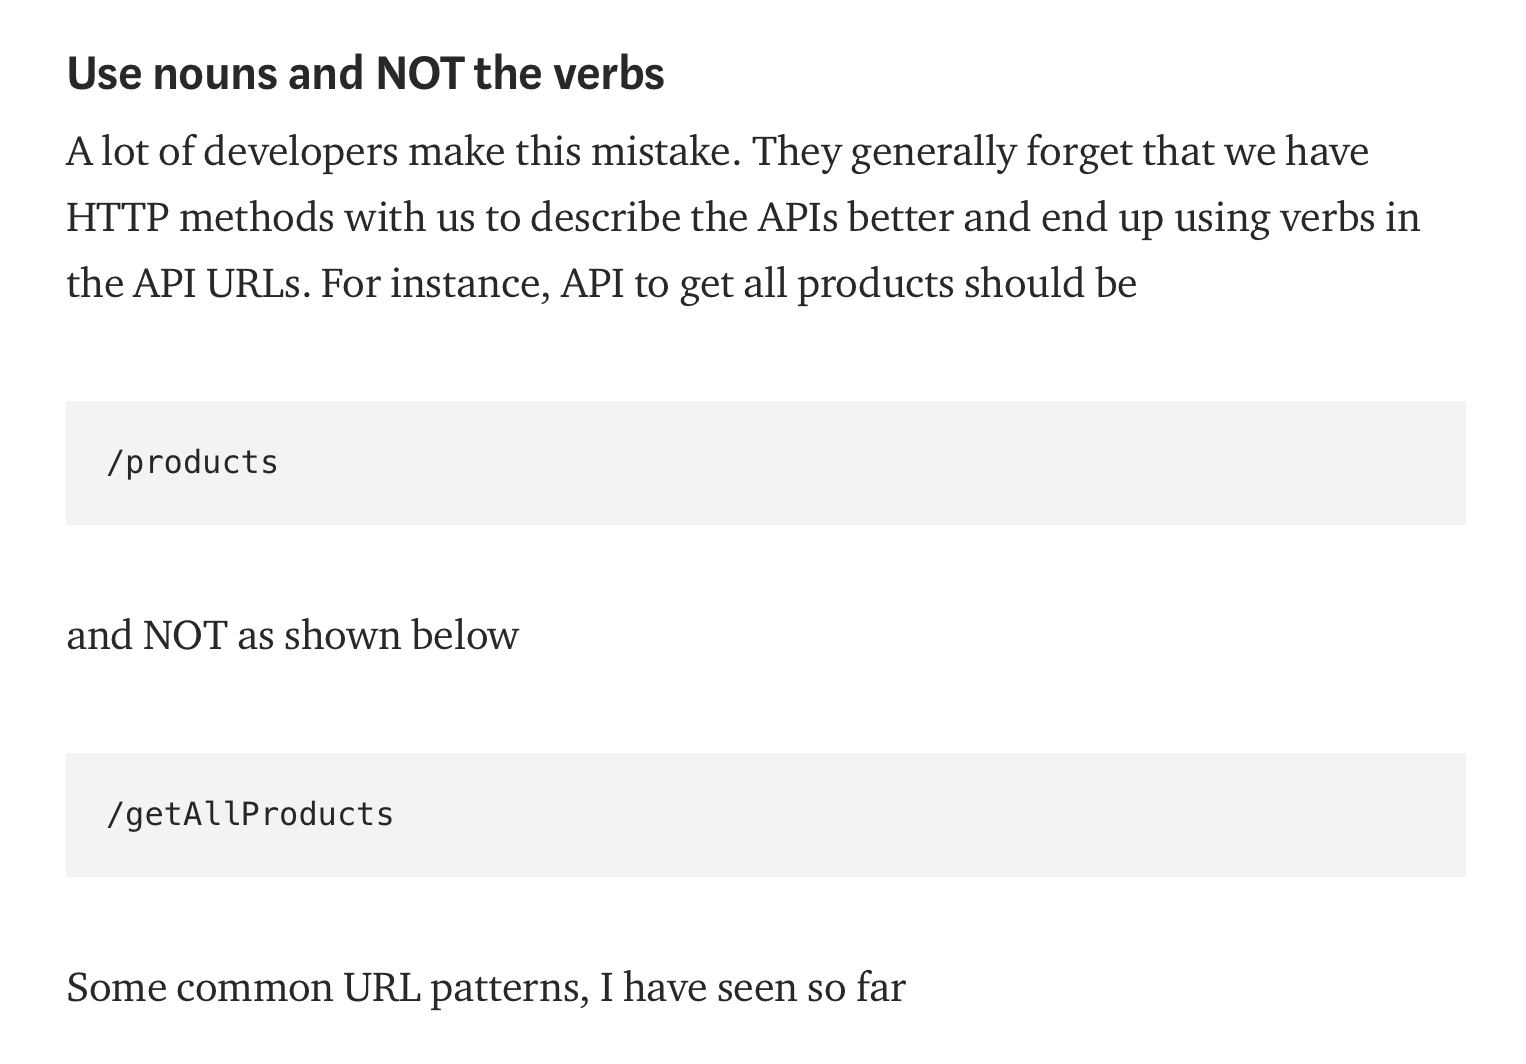Click the word "HTTP" in the paragraph

[x=117, y=218]
